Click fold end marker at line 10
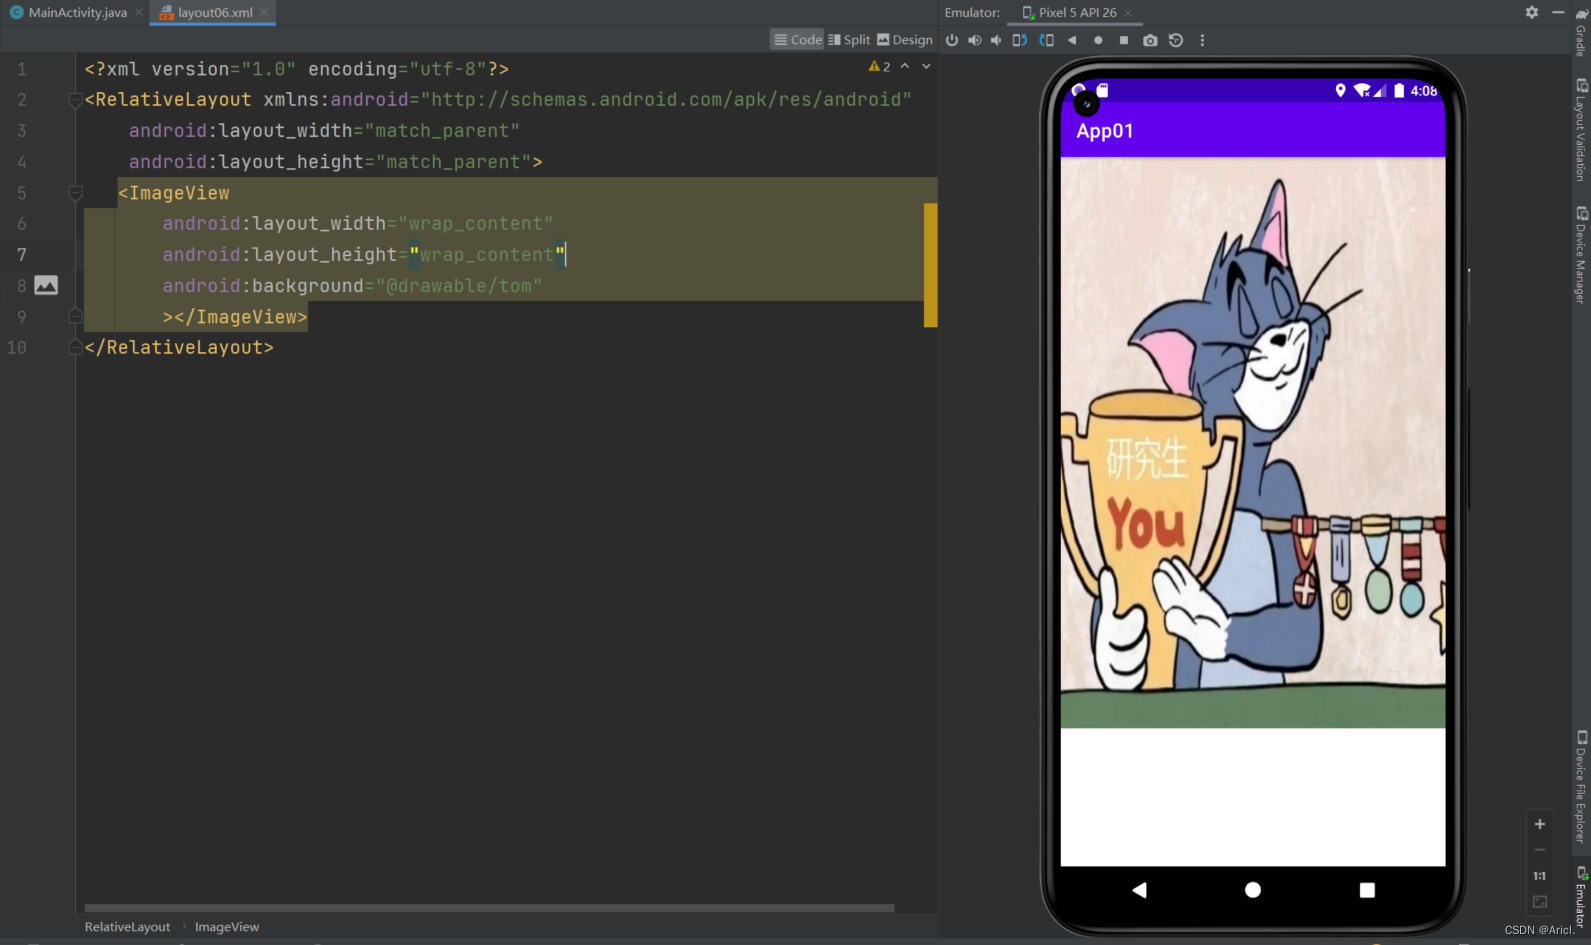 pyautogui.click(x=75, y=347)
